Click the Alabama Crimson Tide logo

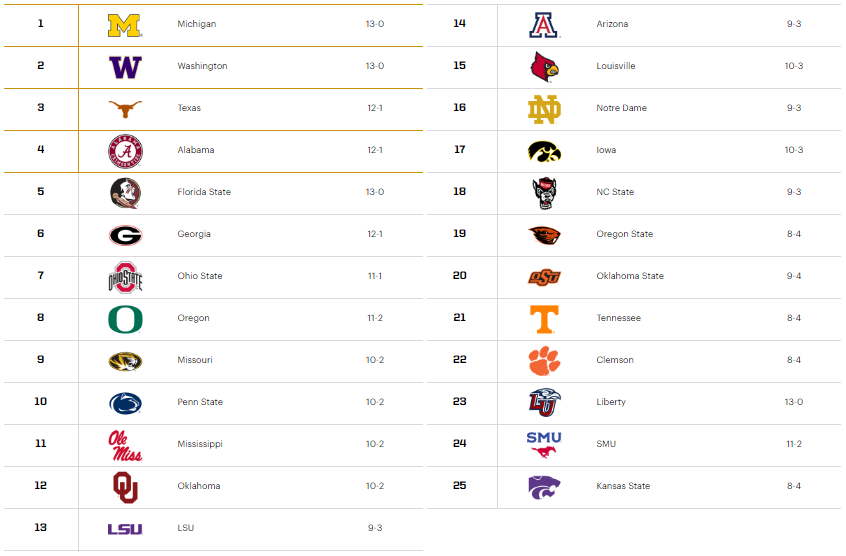tap(125, 150)
